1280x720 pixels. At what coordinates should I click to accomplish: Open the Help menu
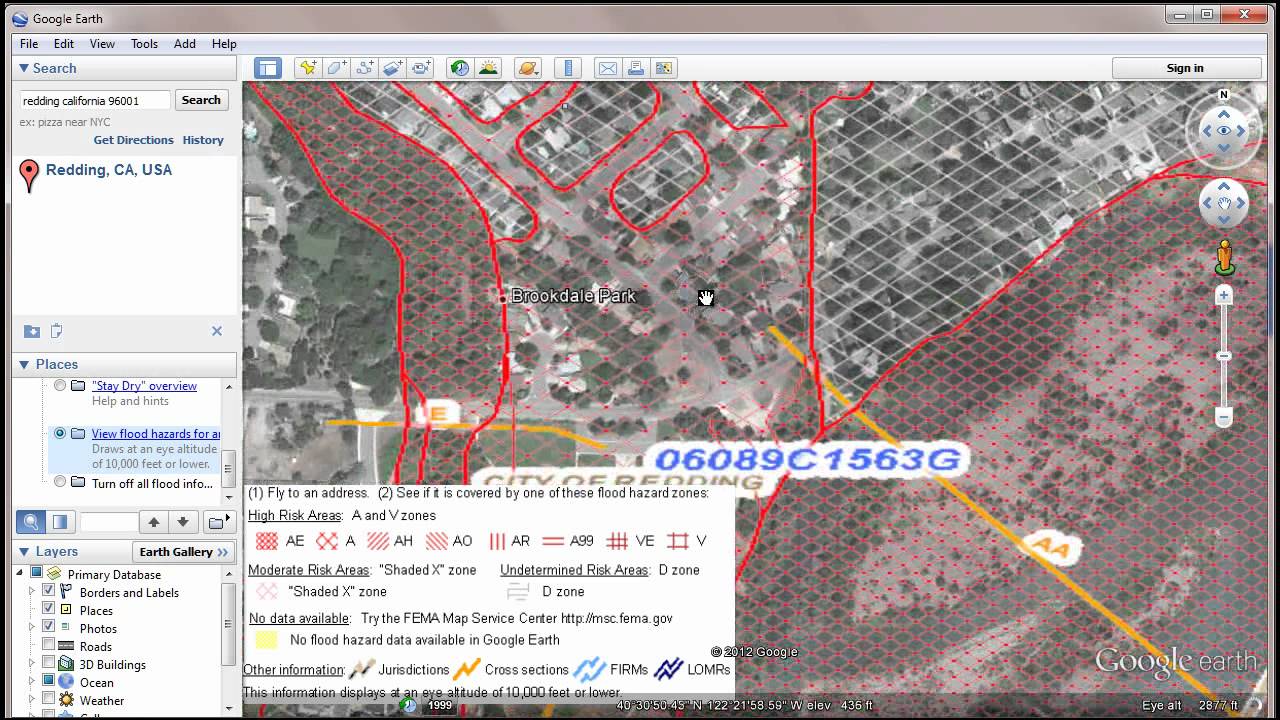point(224,44)
